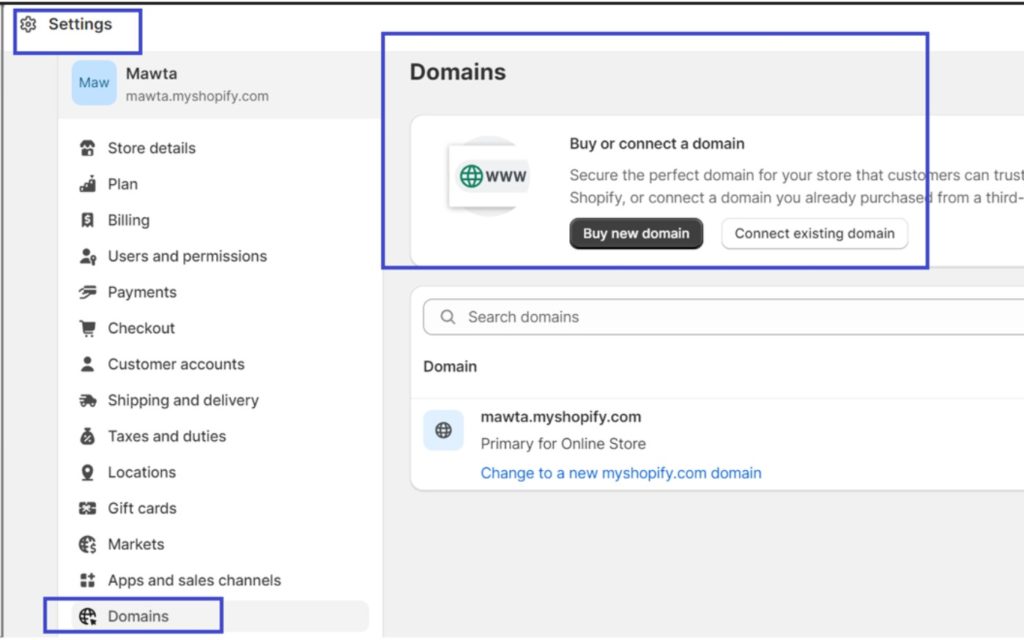This screenshot has width=1024, height=640.
Task: Click the Maw store avatar
Action: [x=94, y=83]
